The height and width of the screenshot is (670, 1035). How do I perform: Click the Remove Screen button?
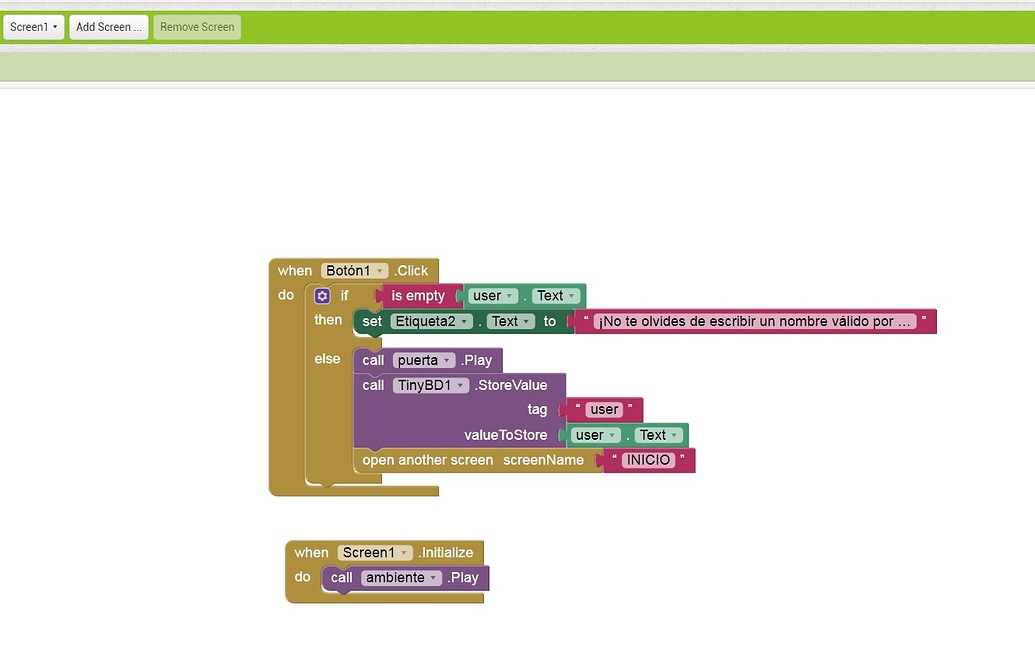(197, 27)
